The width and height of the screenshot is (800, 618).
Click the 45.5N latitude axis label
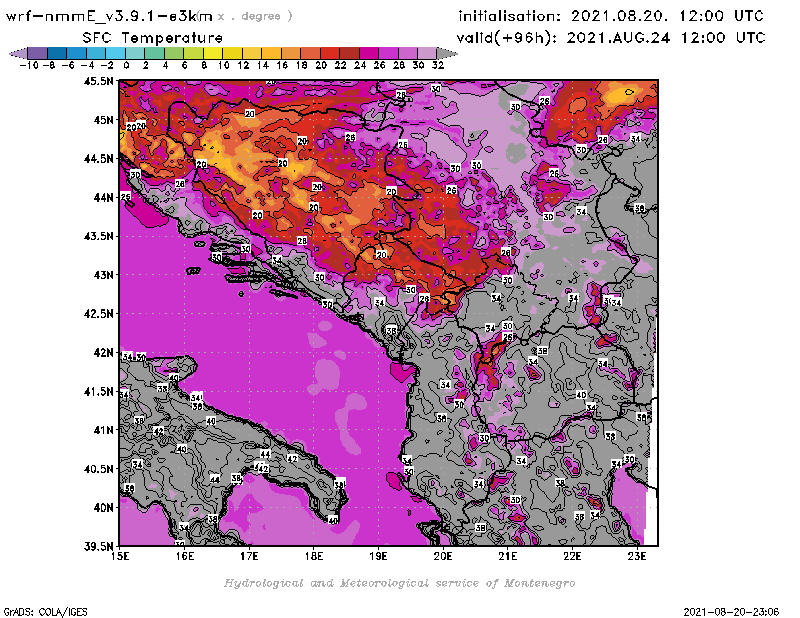98,81
